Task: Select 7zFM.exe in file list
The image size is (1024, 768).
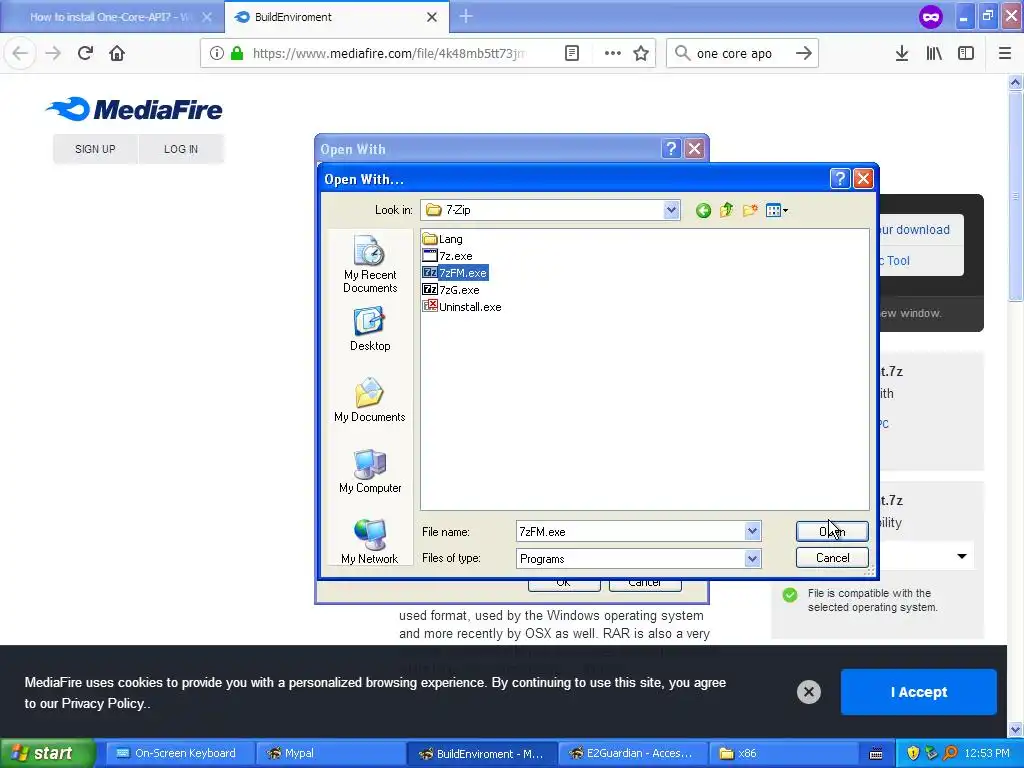Action: (455, 273)
